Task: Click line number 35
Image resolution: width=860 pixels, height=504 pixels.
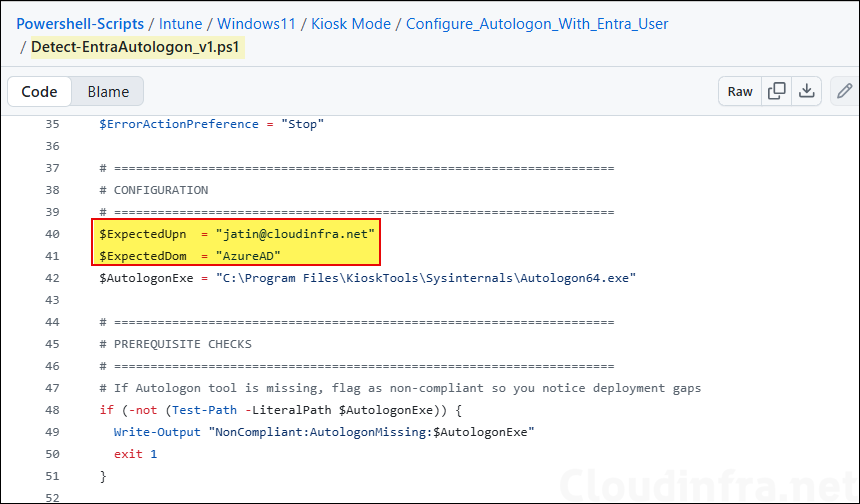Action: (52, 124)
